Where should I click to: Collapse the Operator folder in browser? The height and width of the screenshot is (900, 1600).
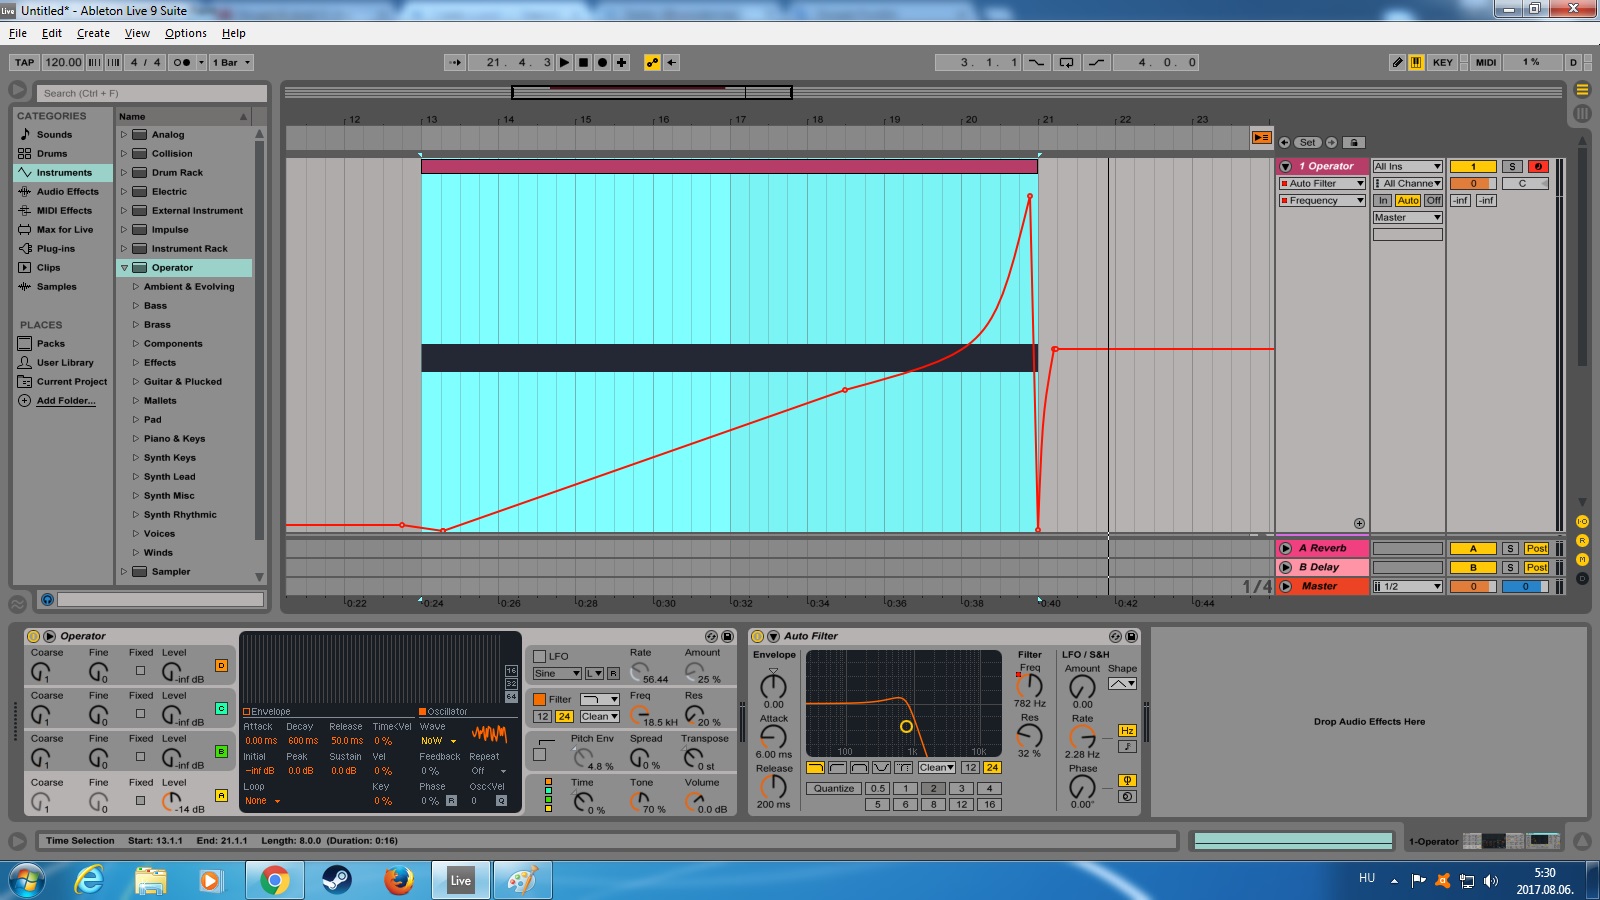124,268
